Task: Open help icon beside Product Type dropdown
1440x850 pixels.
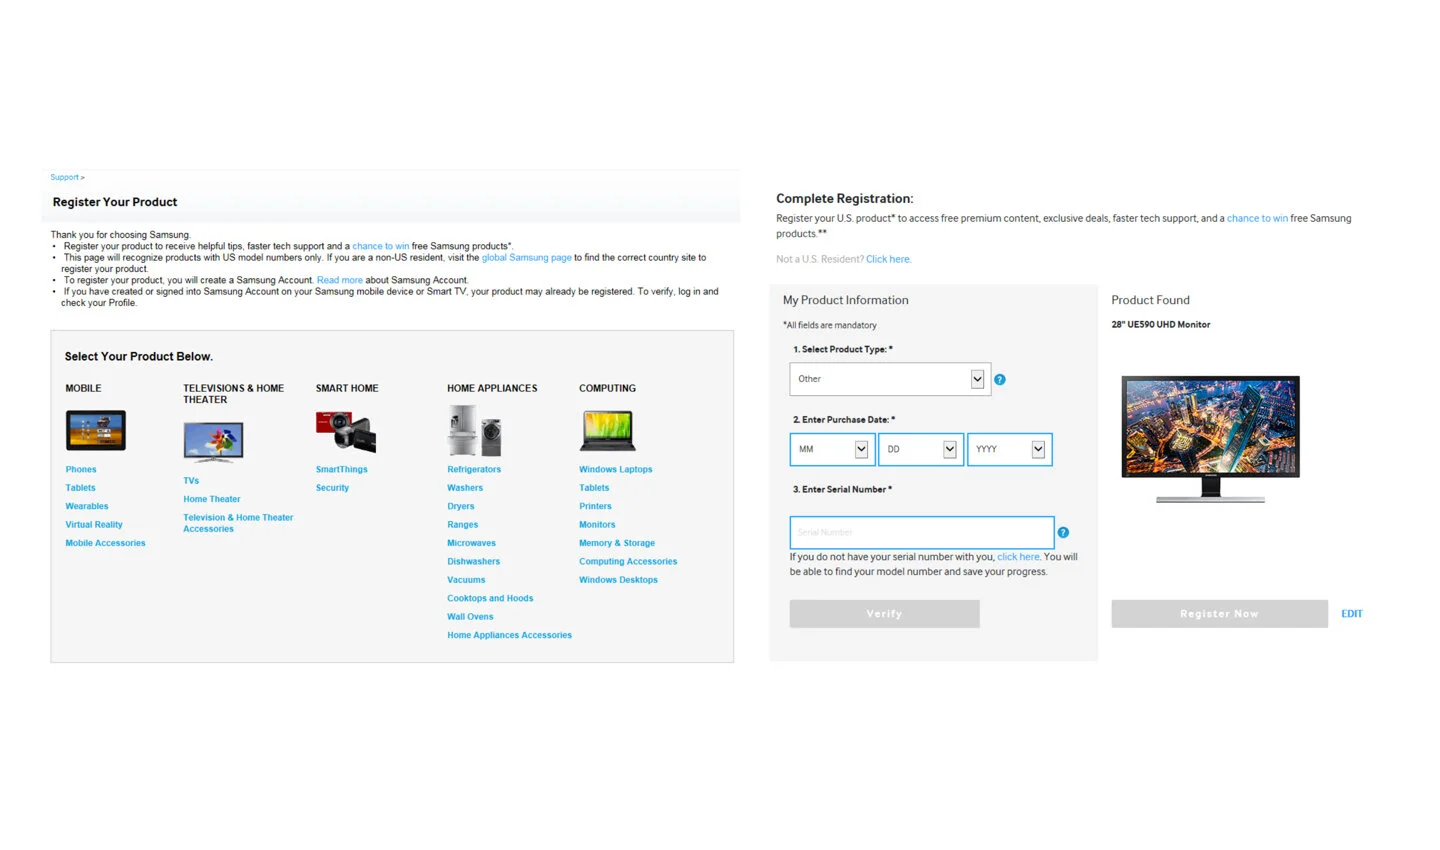Action: tap(1000, 380)
